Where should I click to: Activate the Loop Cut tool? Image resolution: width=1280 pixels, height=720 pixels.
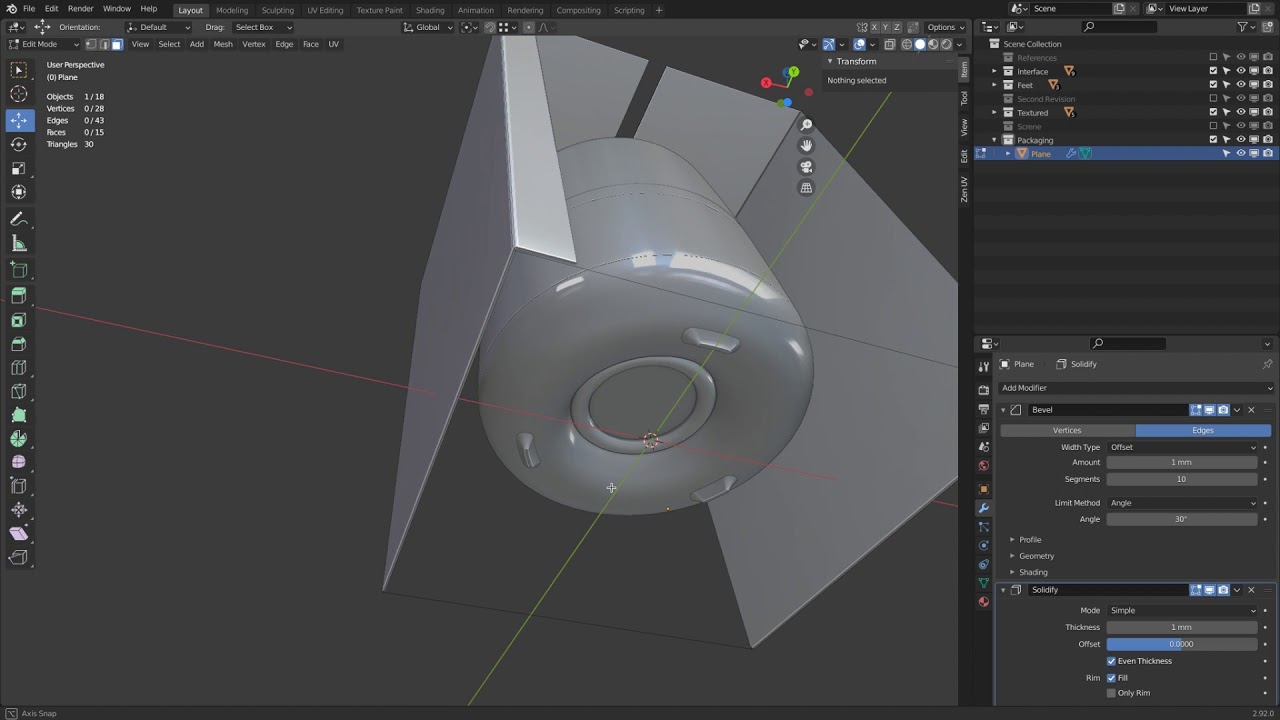pyautogui.click(x=18, y=367)
